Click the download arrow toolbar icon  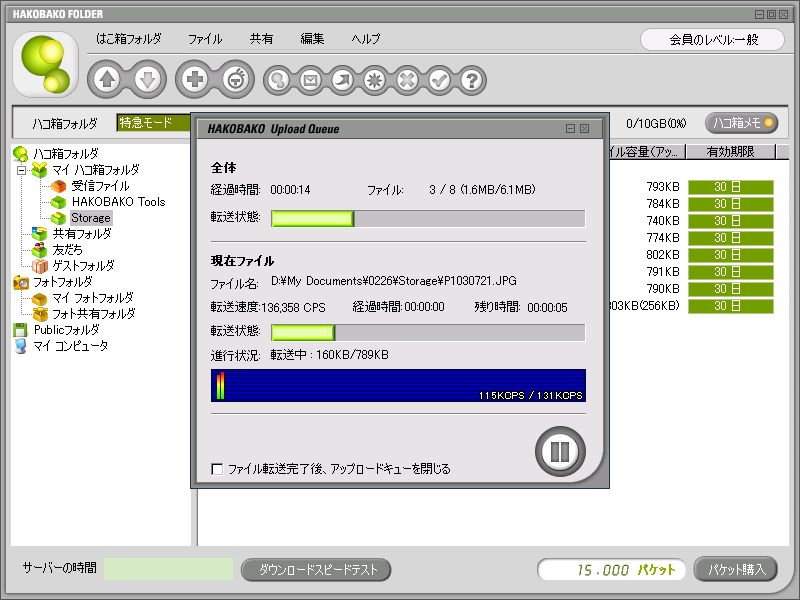(148, 80)
